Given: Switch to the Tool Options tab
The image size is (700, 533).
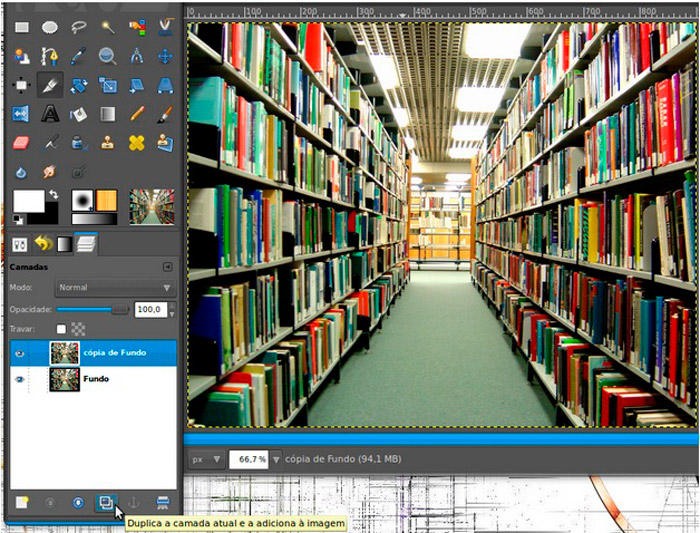Looking at the screenshot, I should tap(19, 244).
